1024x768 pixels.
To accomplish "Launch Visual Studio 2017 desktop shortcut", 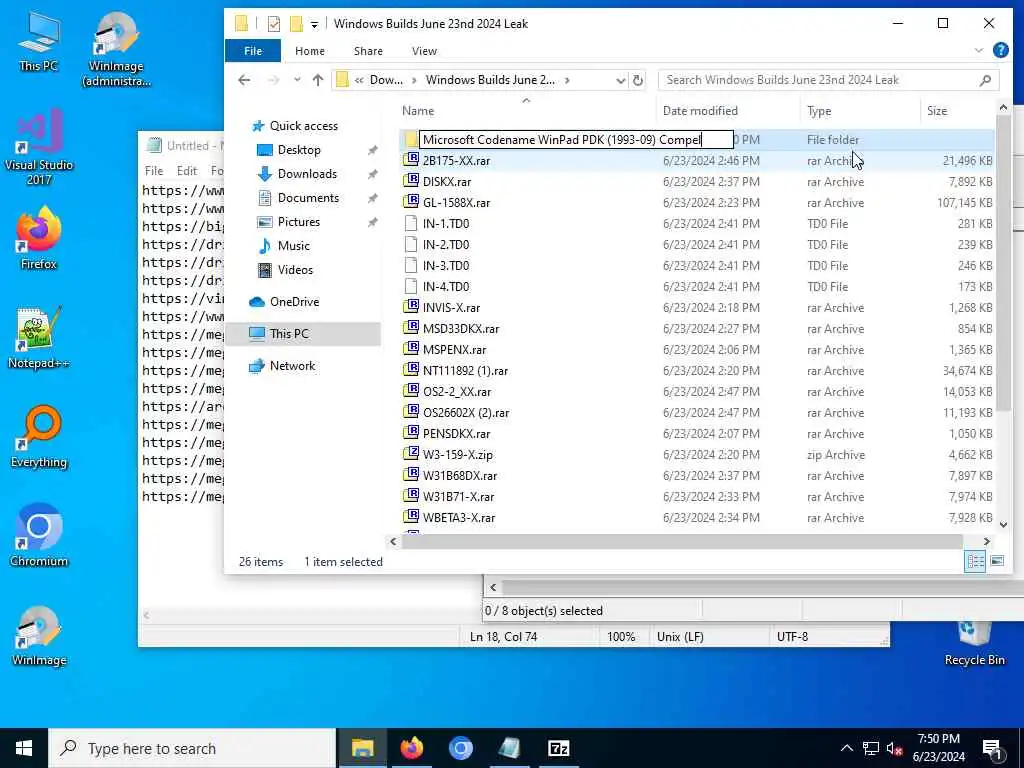I will (x=39, y=148).
